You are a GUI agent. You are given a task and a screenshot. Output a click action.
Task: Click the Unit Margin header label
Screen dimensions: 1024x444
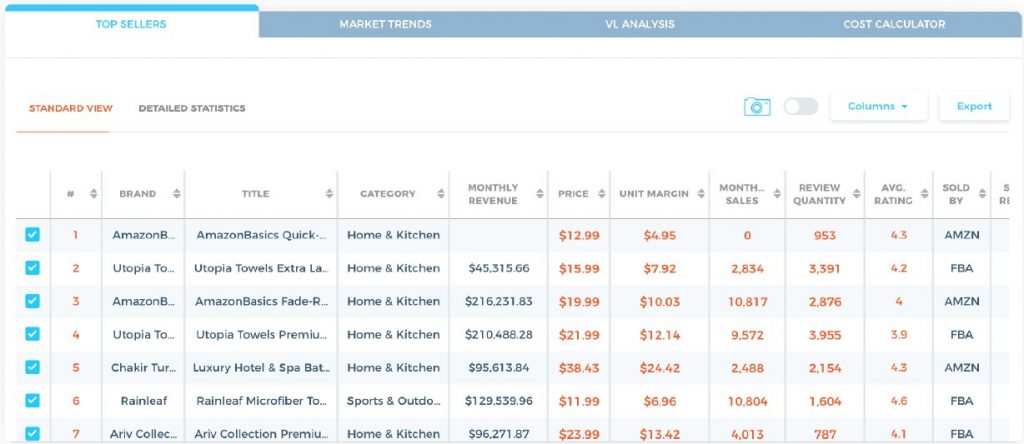654,194
